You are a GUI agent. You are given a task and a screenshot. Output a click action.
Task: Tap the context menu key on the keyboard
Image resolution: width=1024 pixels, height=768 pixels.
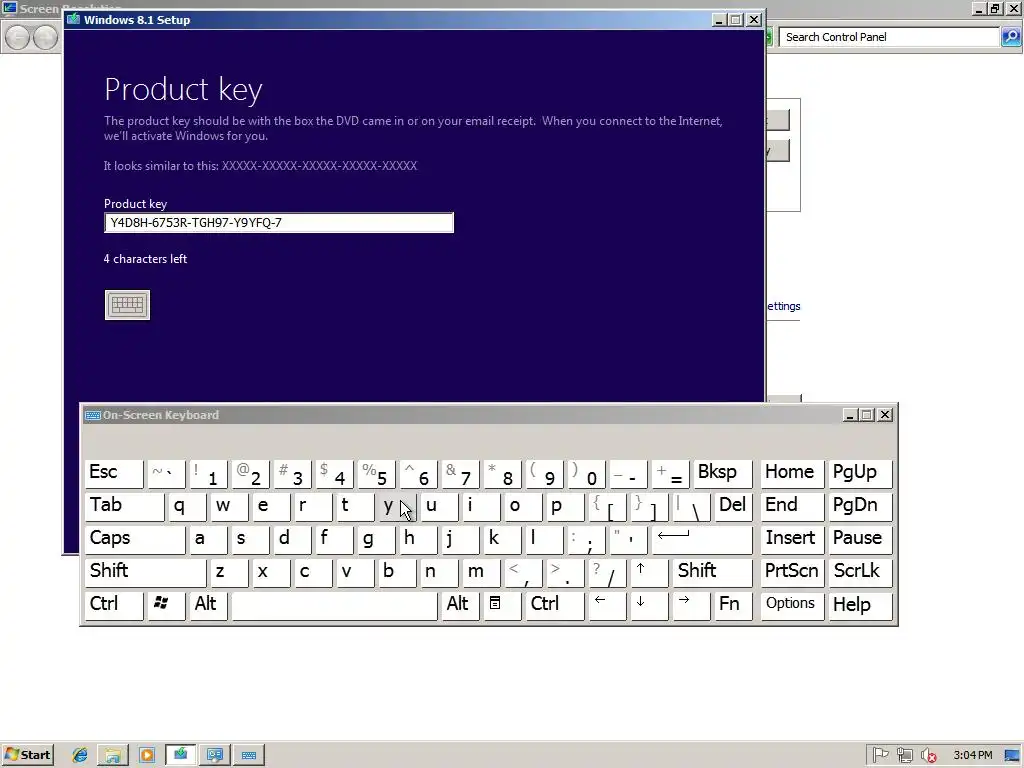502,604
